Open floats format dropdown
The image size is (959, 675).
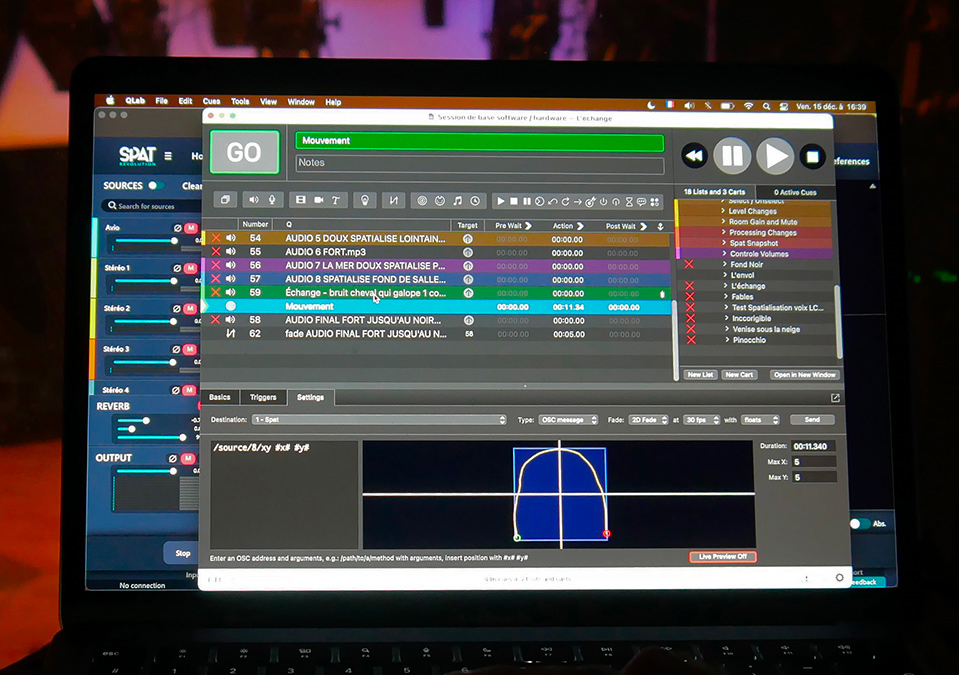(760, 420)
